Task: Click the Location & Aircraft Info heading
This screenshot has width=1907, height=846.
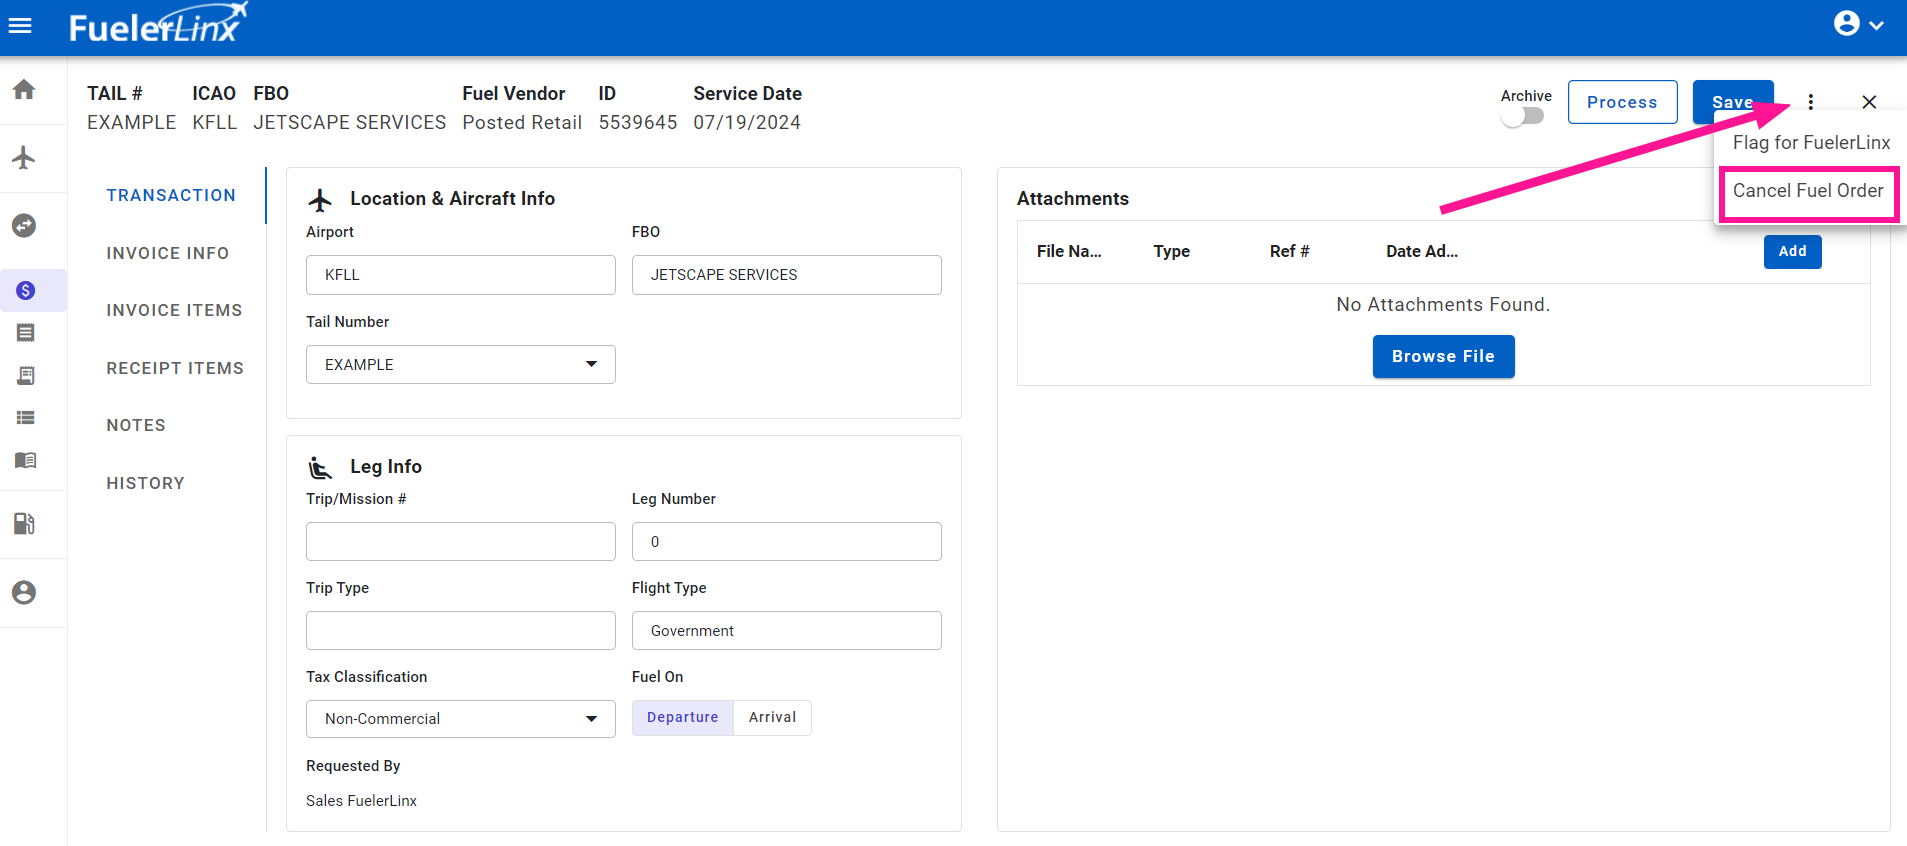Action: coord(452,199)
